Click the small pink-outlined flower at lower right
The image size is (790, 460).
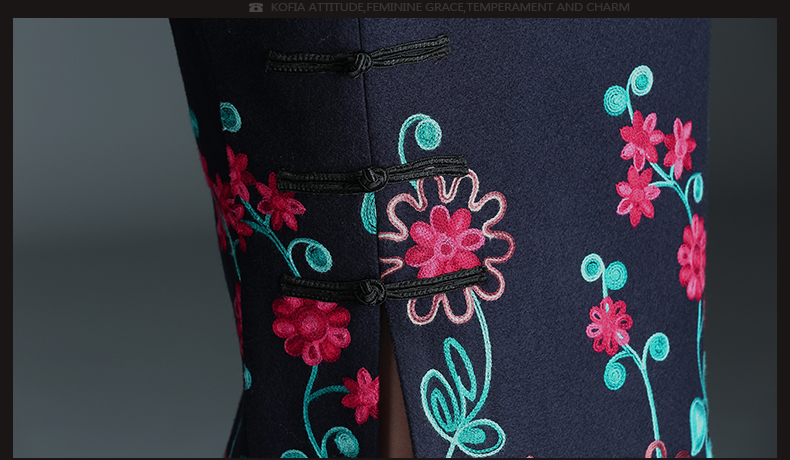[609, 325]
